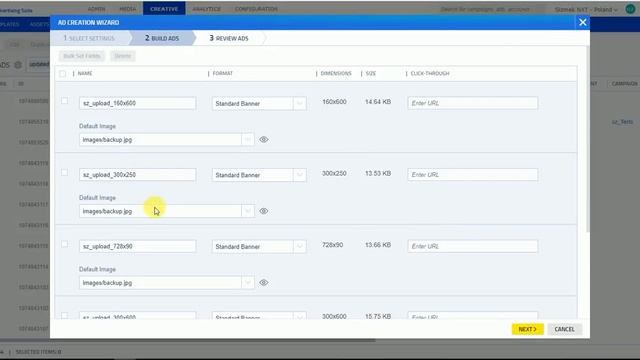Viewport: 640px width, 360px height.
Task: Click the Size column header
Action: (x=371, y=73)
